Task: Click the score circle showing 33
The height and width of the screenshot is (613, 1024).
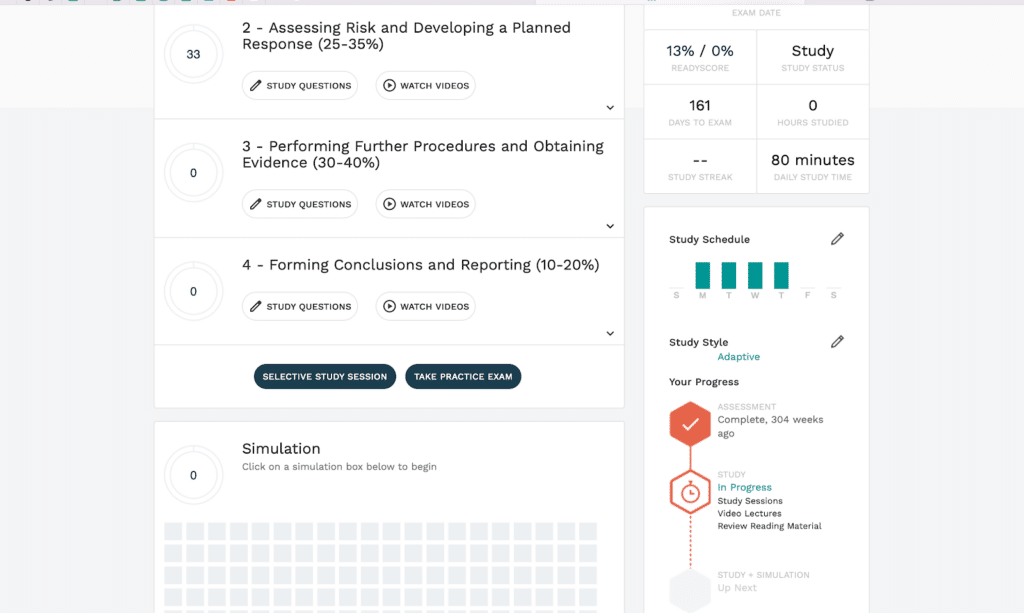Action: 193,54
